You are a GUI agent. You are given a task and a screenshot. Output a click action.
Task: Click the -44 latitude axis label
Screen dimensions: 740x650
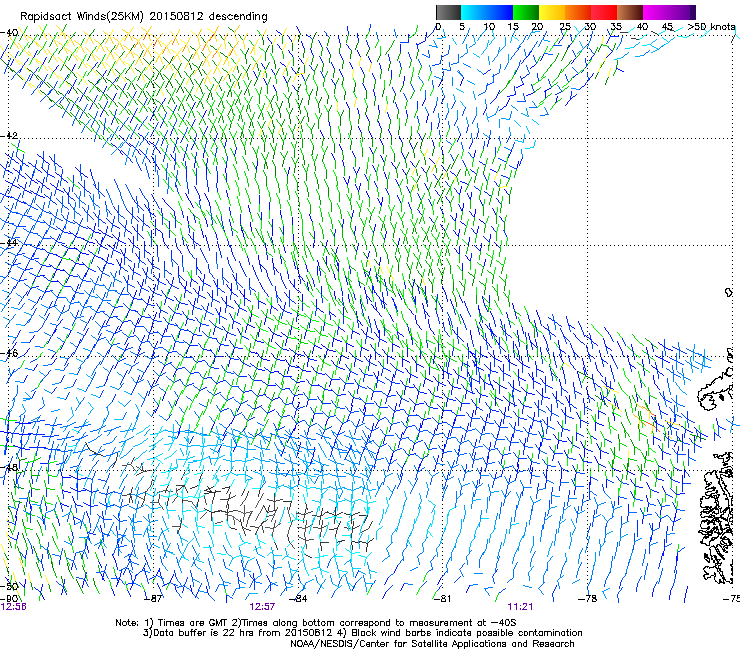click(9, 243)
